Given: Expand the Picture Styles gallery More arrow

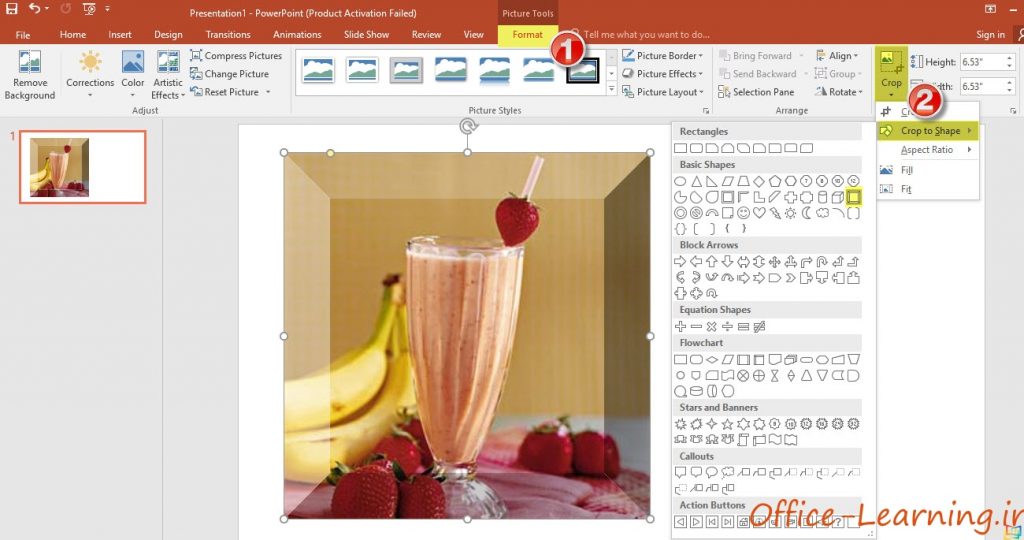Looking at the screenshot, I should click(611, 89).
